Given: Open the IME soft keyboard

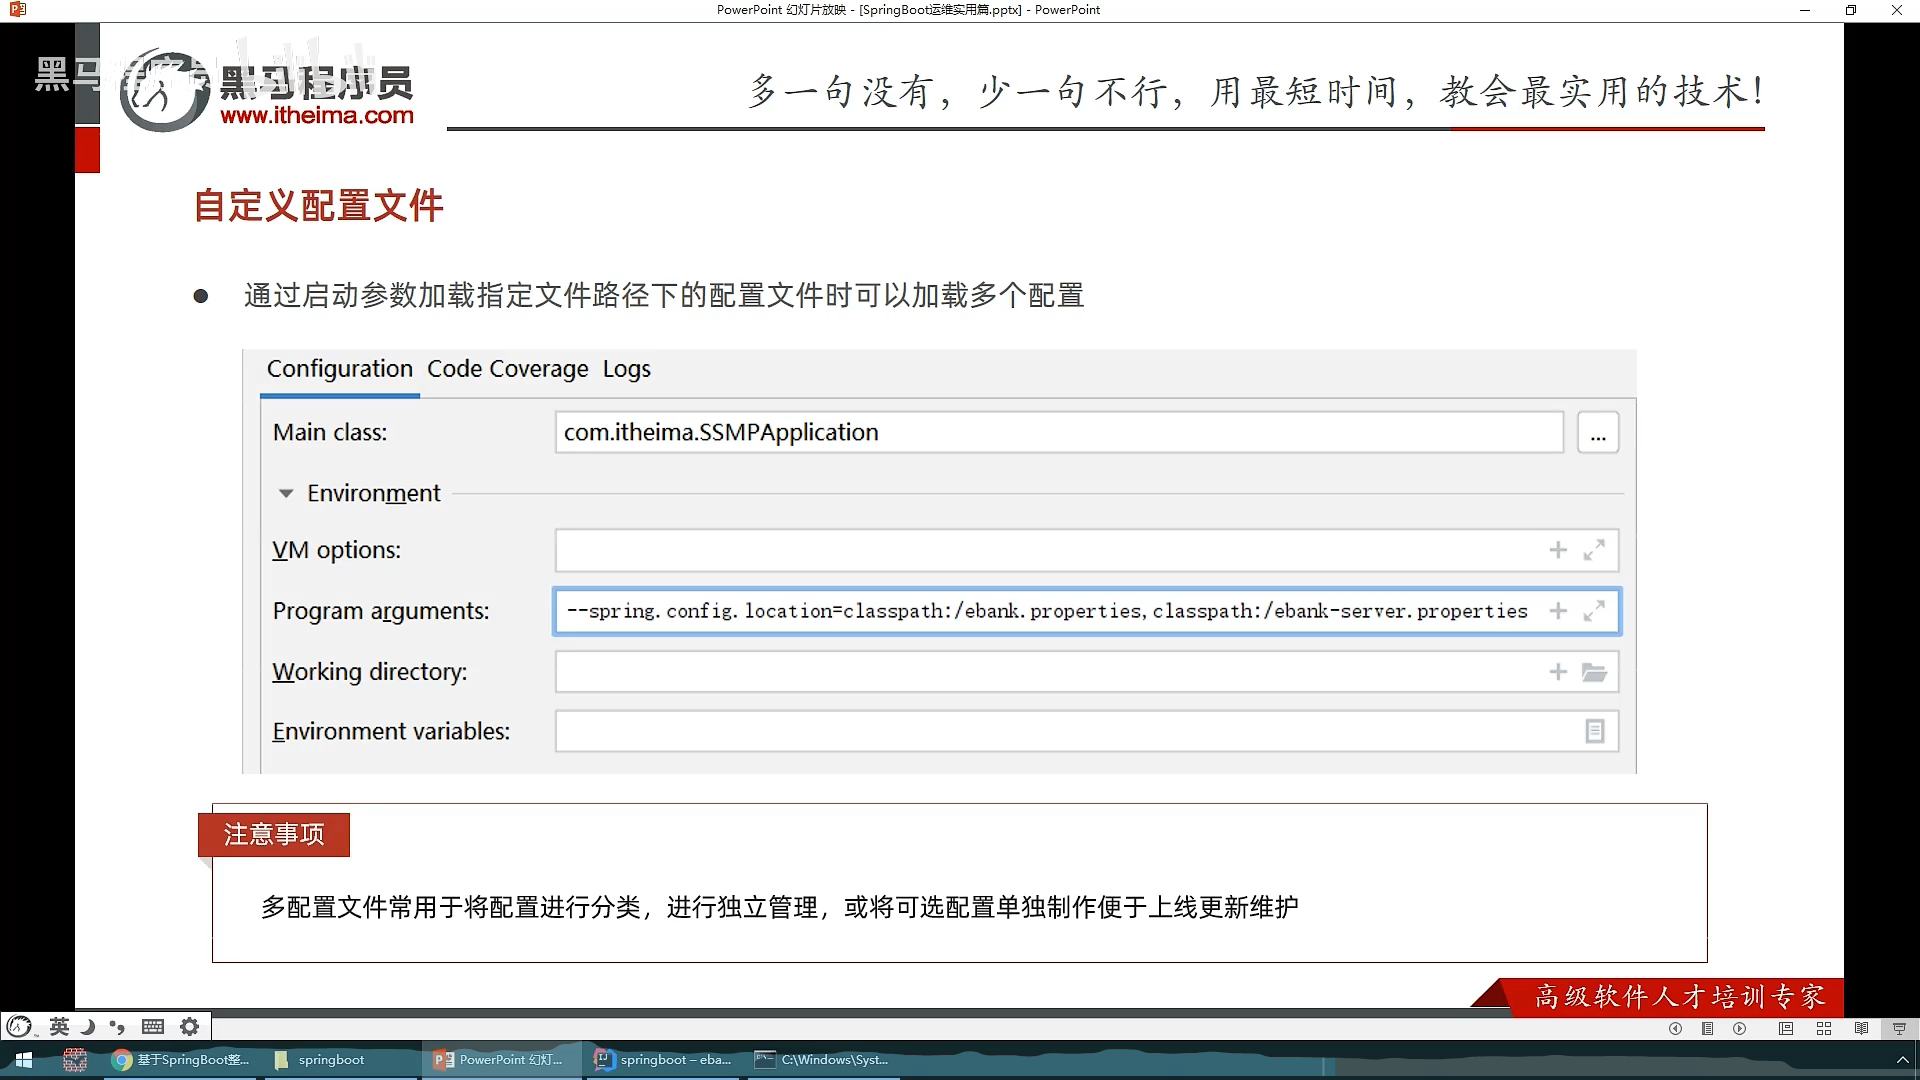Looking at the screenshot, I should tap(153, 1026).
